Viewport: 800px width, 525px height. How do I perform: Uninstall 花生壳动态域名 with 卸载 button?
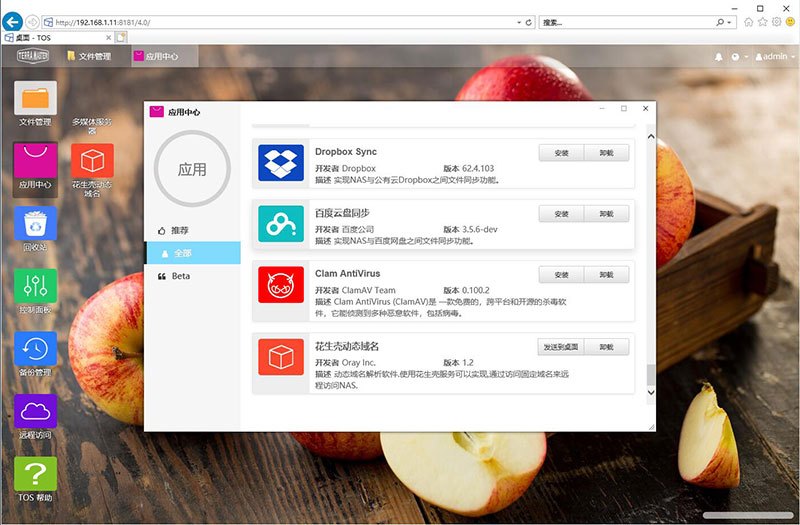606,347
